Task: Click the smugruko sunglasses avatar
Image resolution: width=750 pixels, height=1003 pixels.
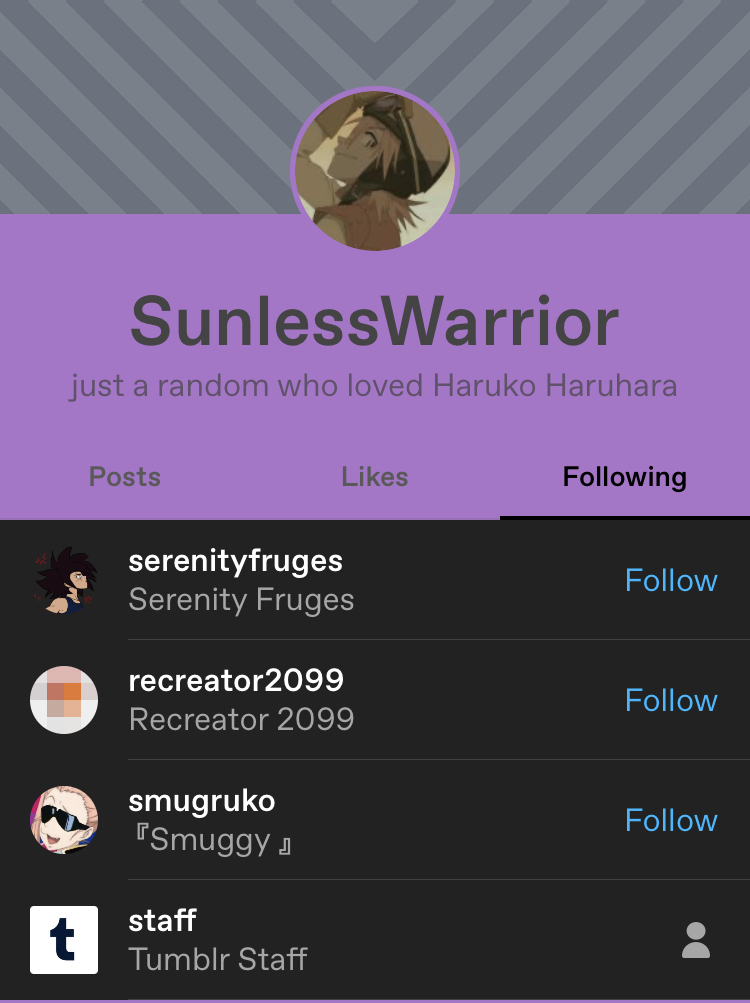Action: click(64, 820)
